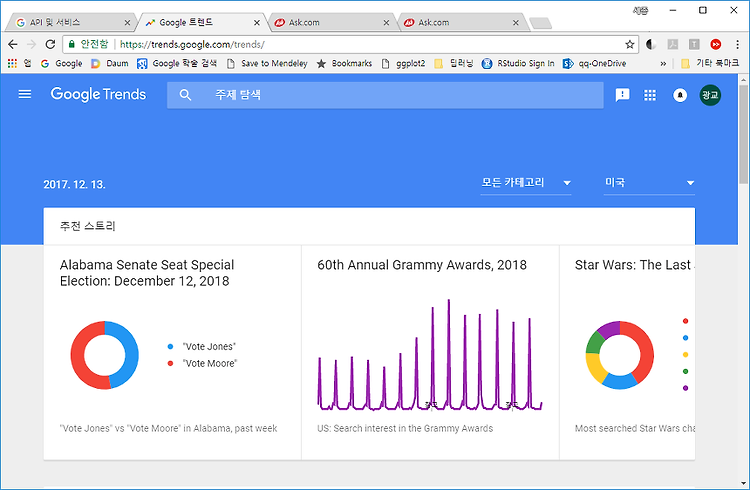Click the "Vote Moore" legend label
Image resolution: width=750 pixels, height=490 pixels.
pyautogui.click(x=210, y=363)
